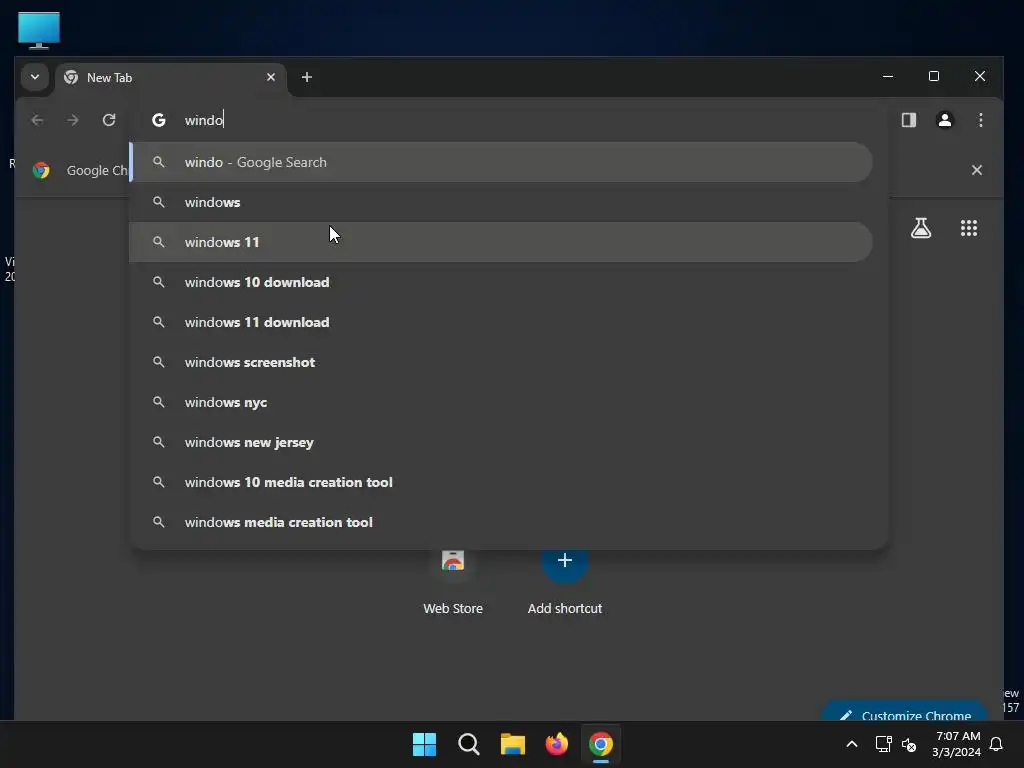This screenshot has width=1024, height=768.
Task: Show hidden system tray icons
Action: (852, 744)
